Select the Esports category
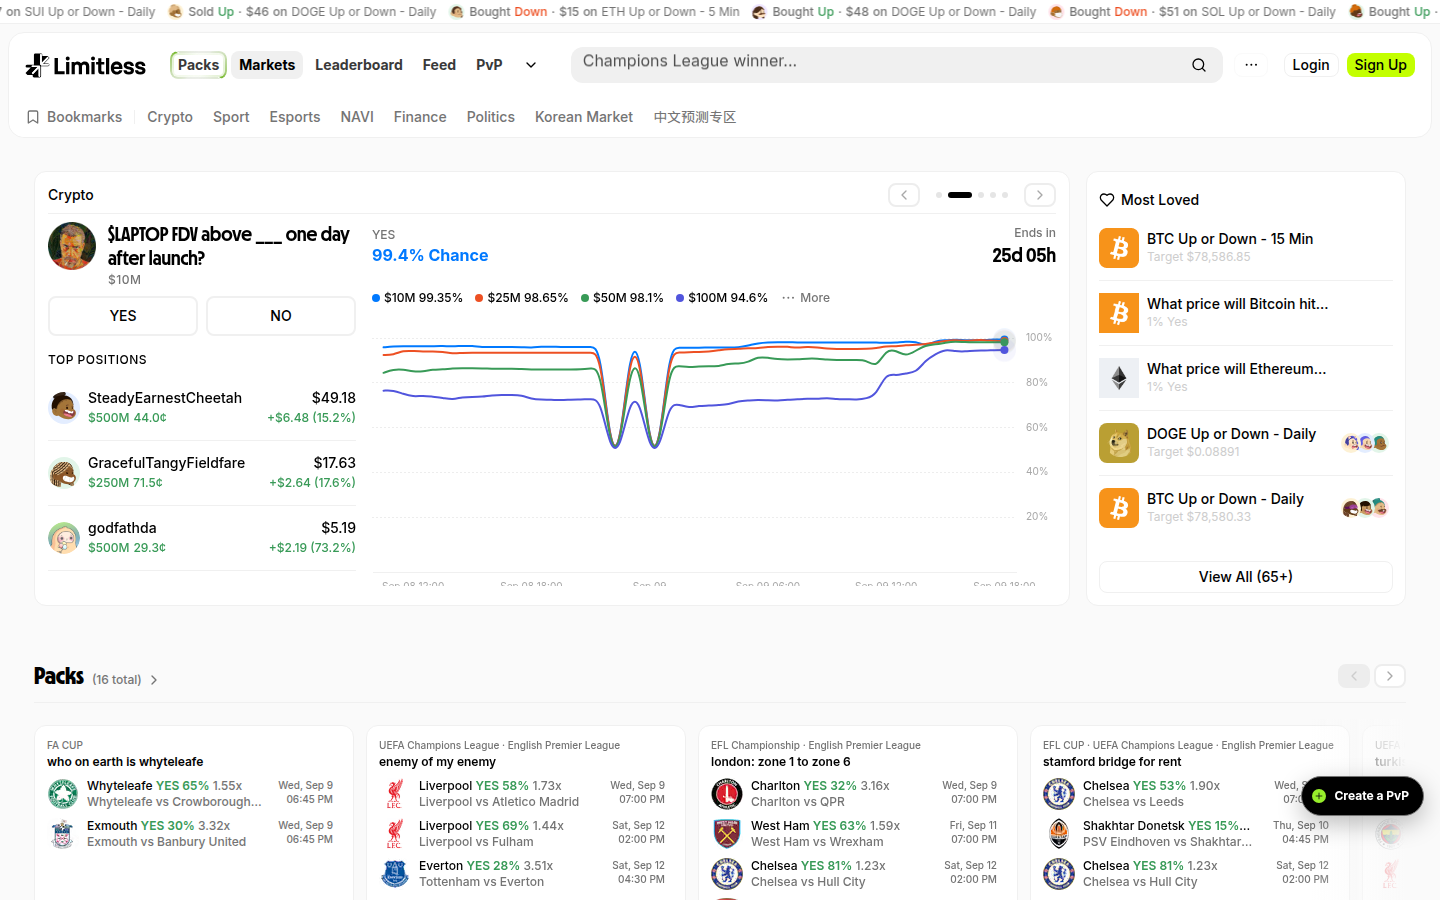 295,117
